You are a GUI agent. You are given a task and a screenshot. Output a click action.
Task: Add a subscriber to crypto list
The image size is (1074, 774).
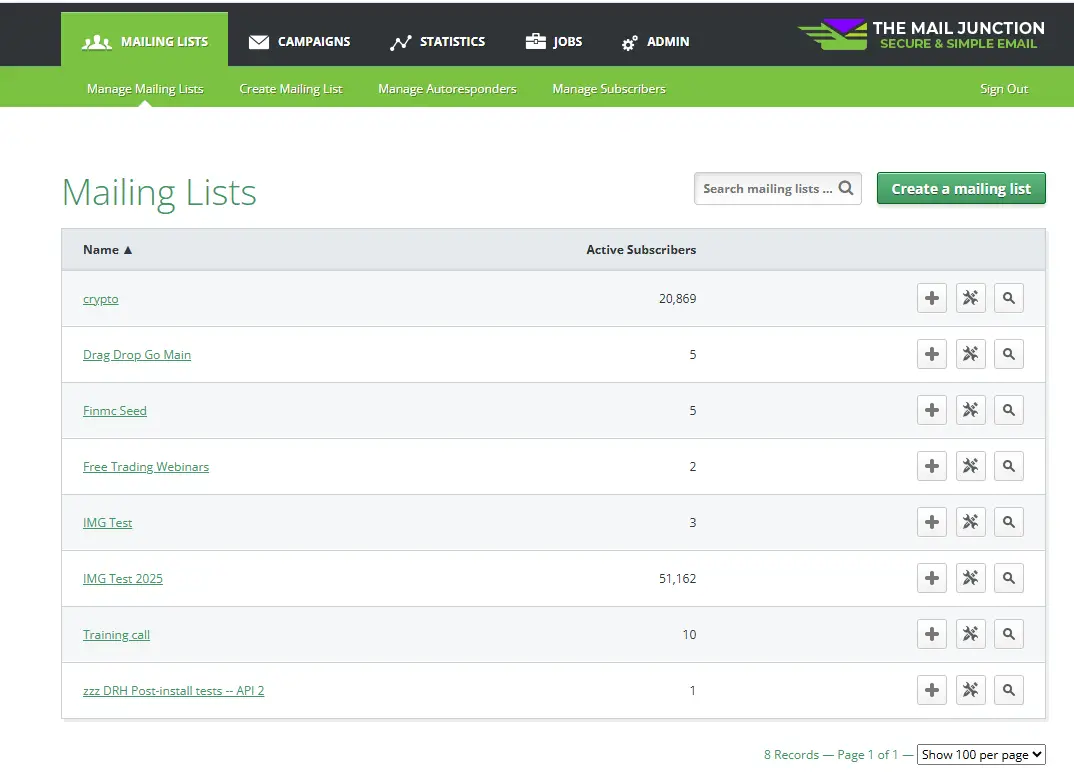(931, 297)
